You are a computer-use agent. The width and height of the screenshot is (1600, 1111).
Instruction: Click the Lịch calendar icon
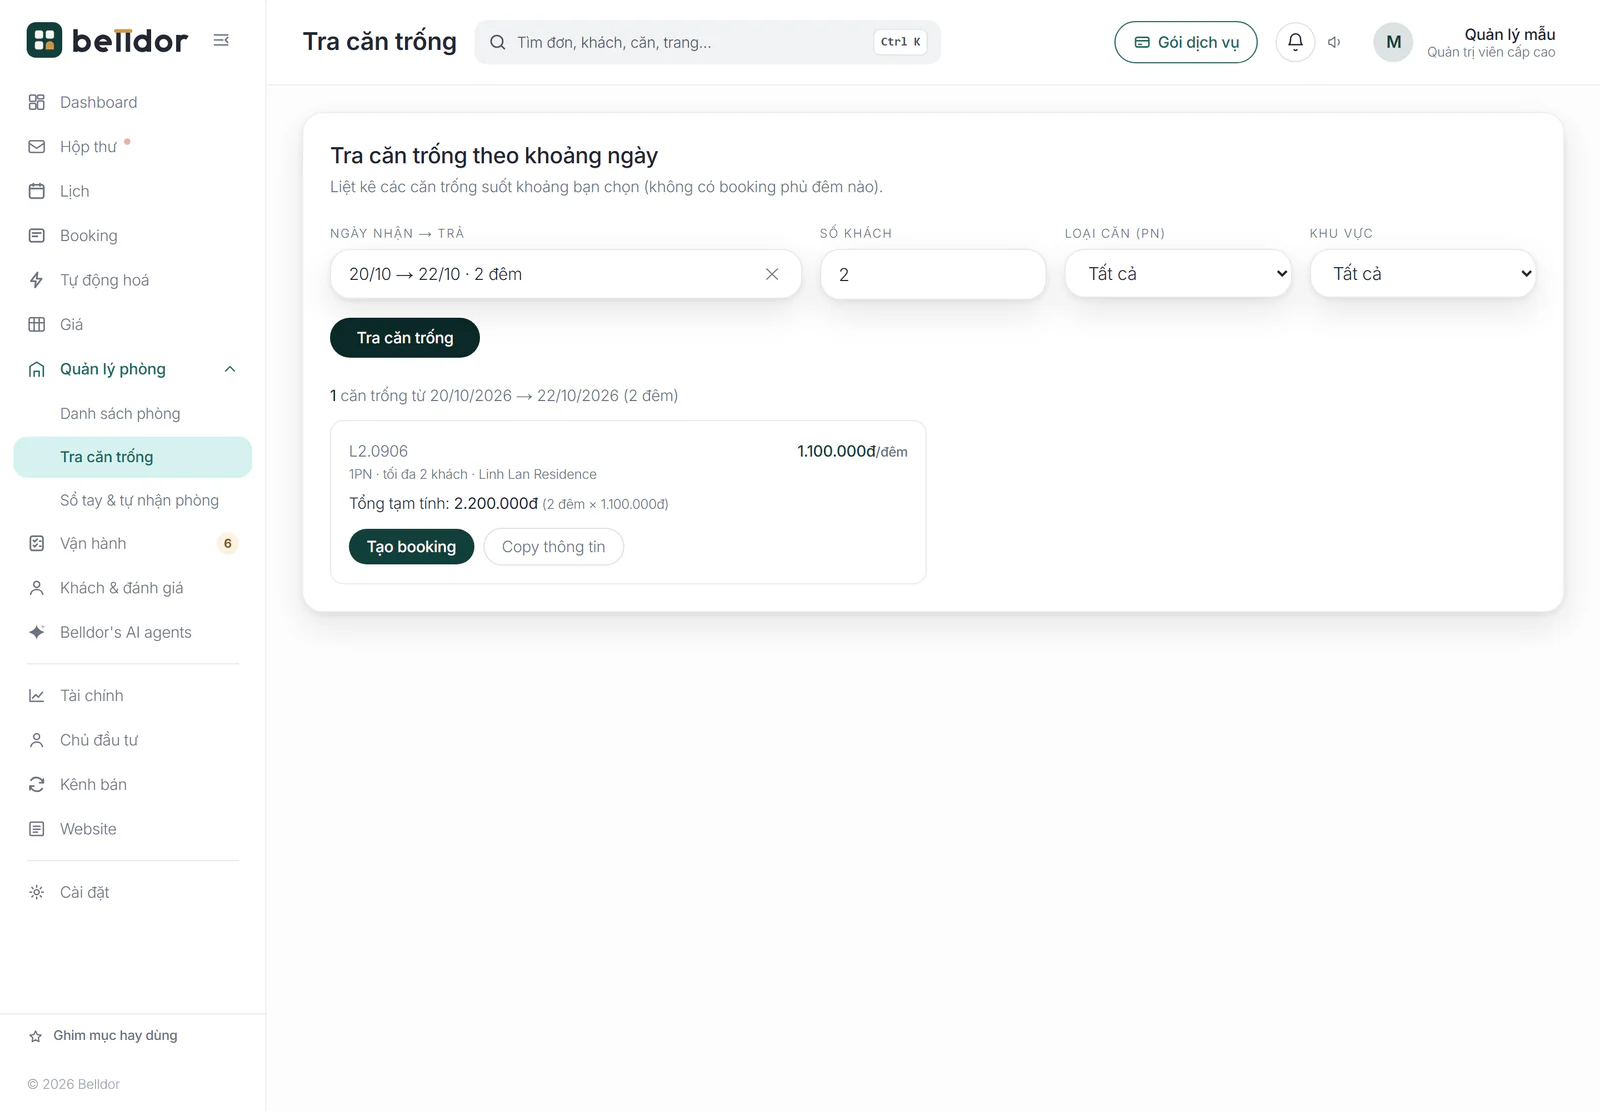coord(37,191)
